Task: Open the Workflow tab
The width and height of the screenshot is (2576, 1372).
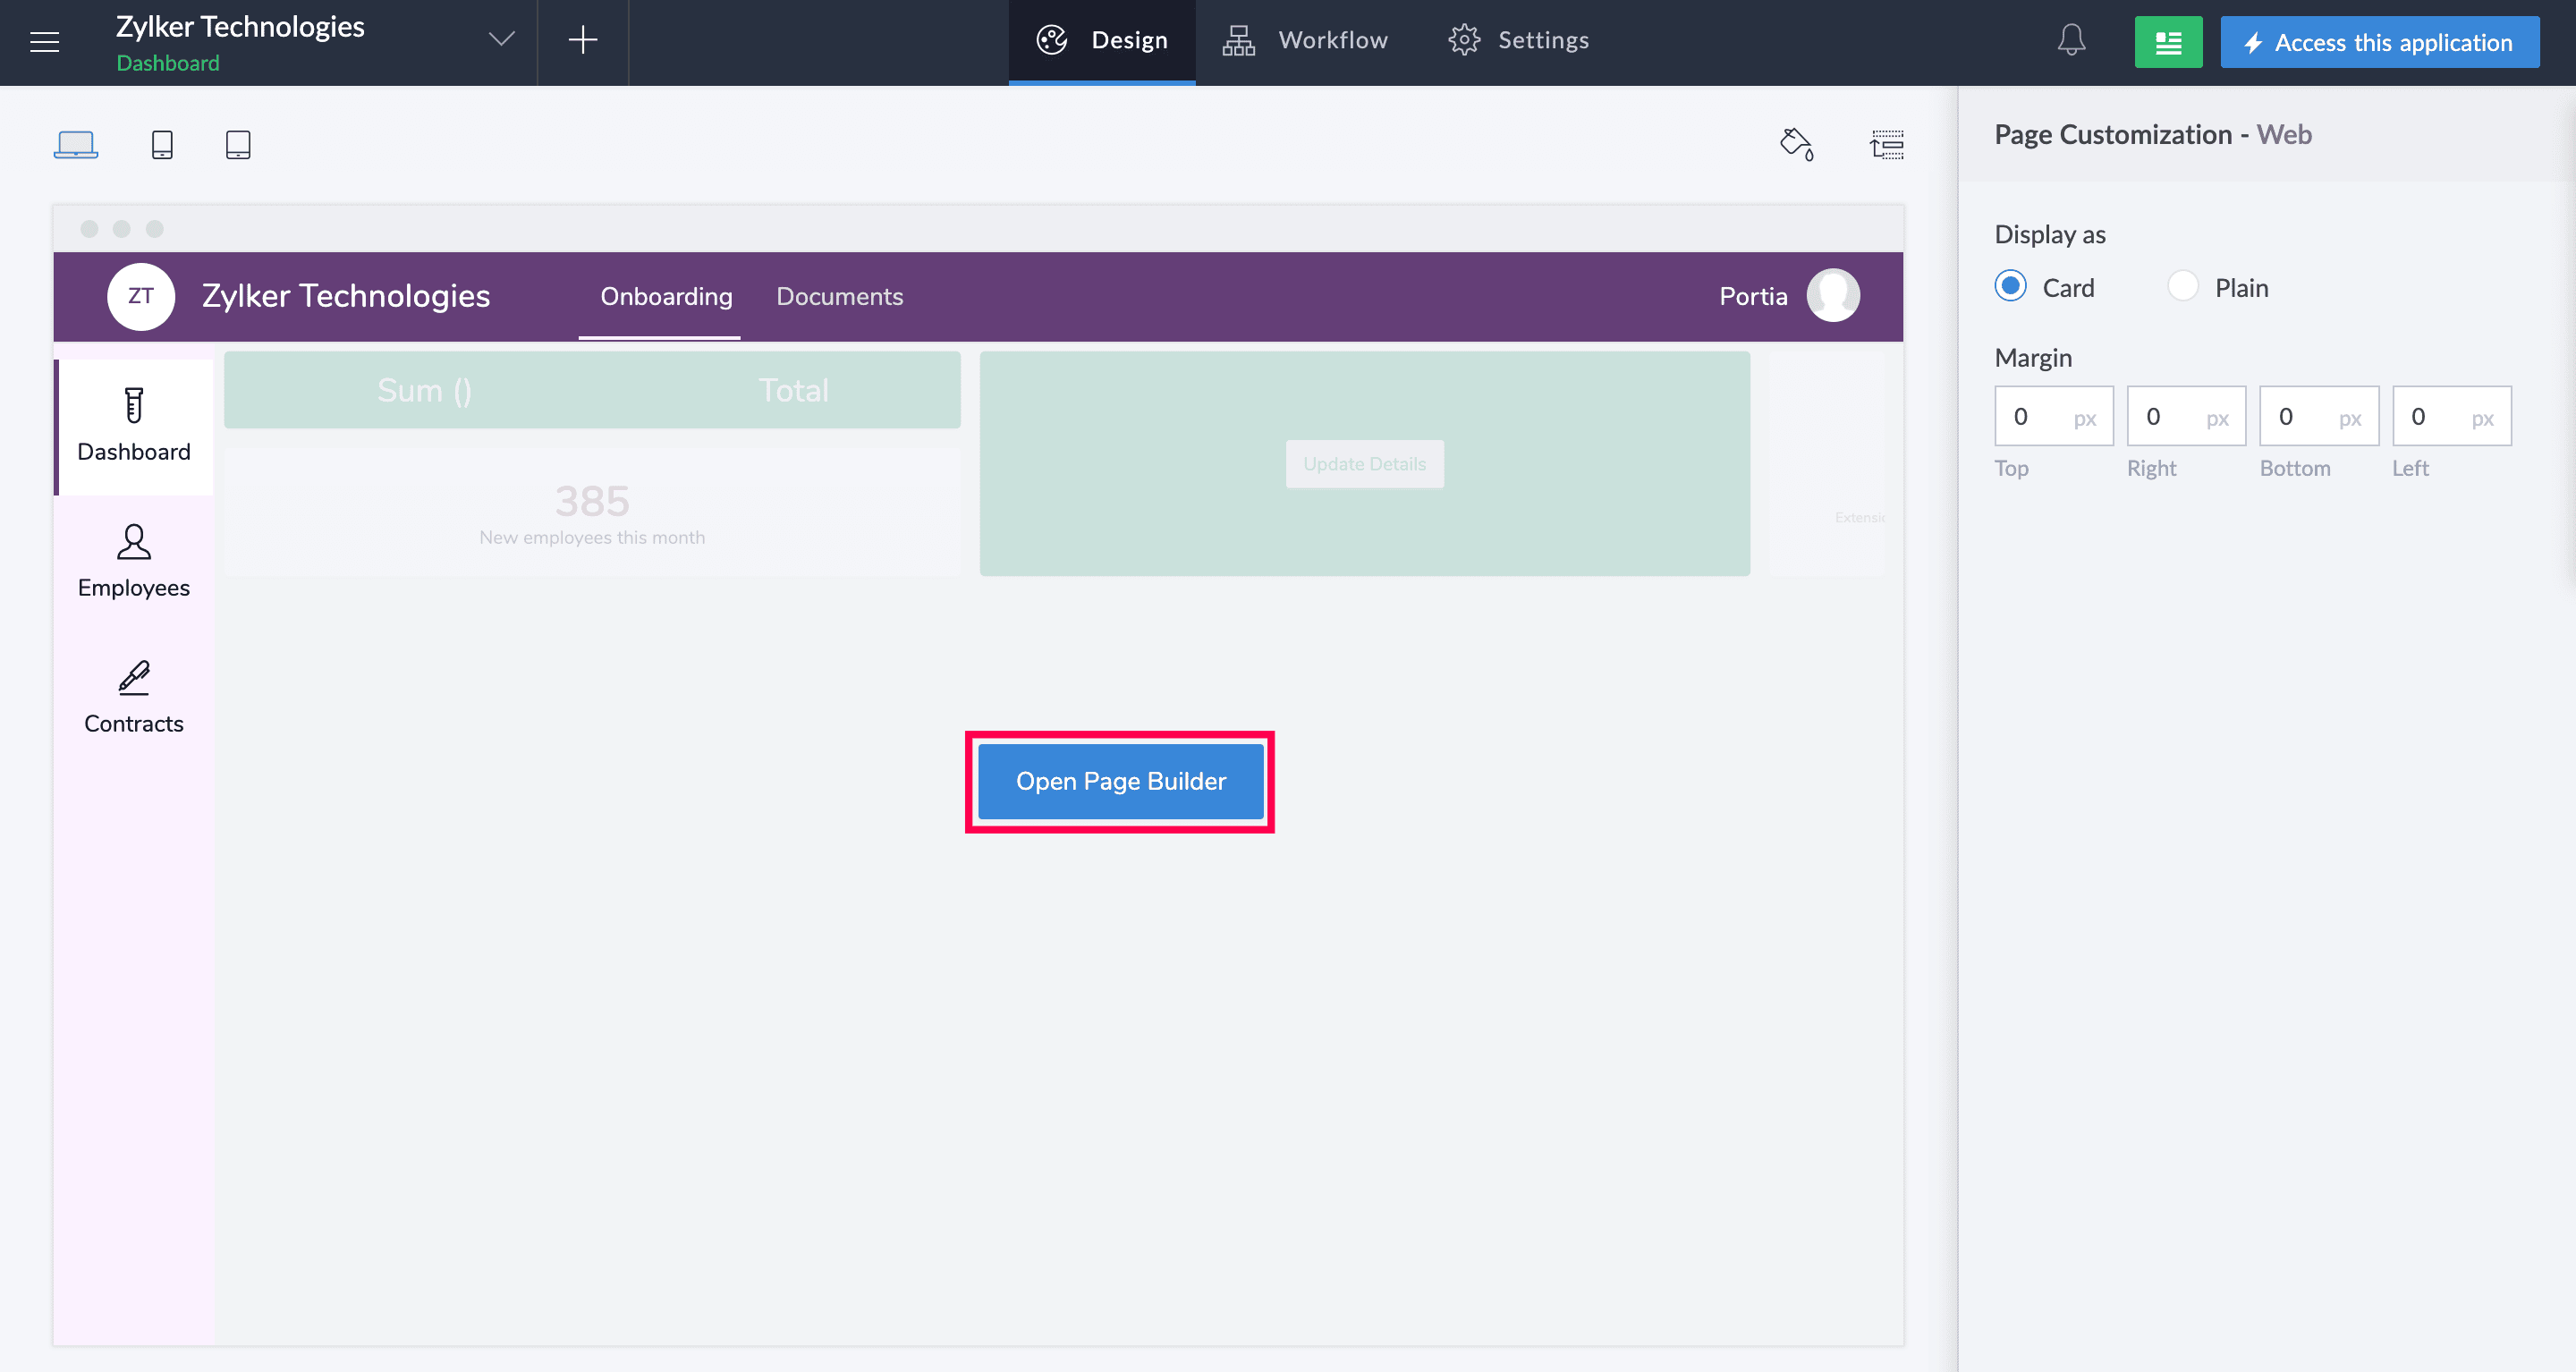Action: point(1305,41)
